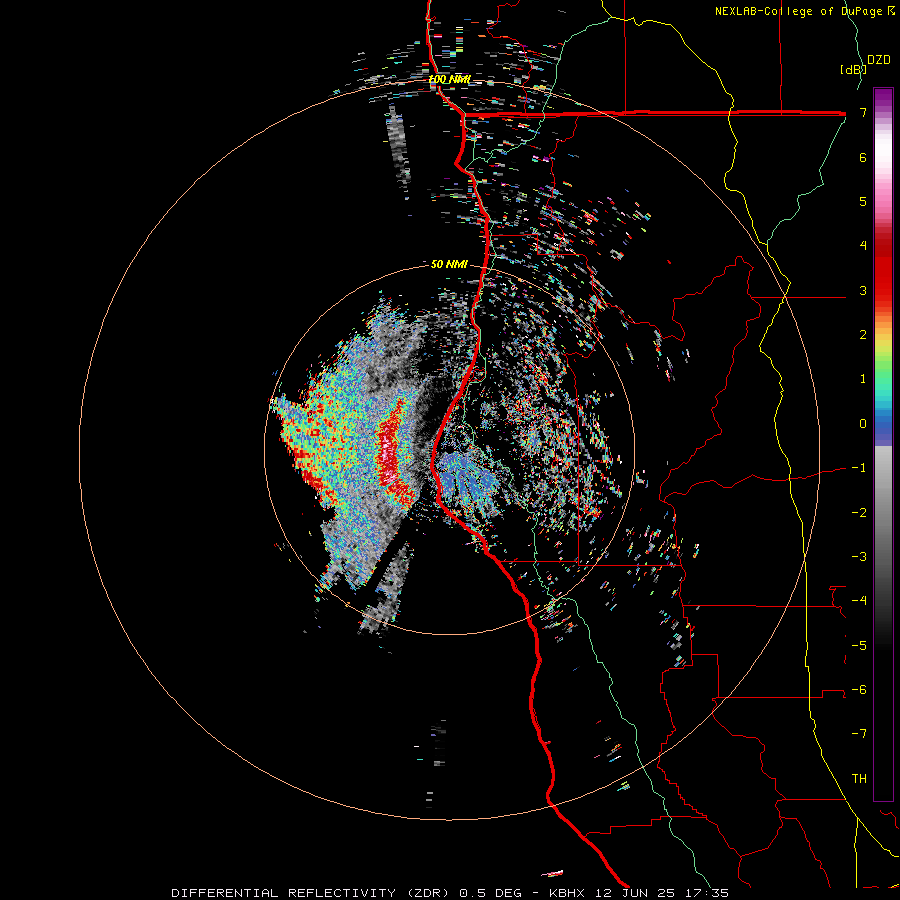Click the 7 value on color scale
900x900 pixels.
[x=863, y=112]
